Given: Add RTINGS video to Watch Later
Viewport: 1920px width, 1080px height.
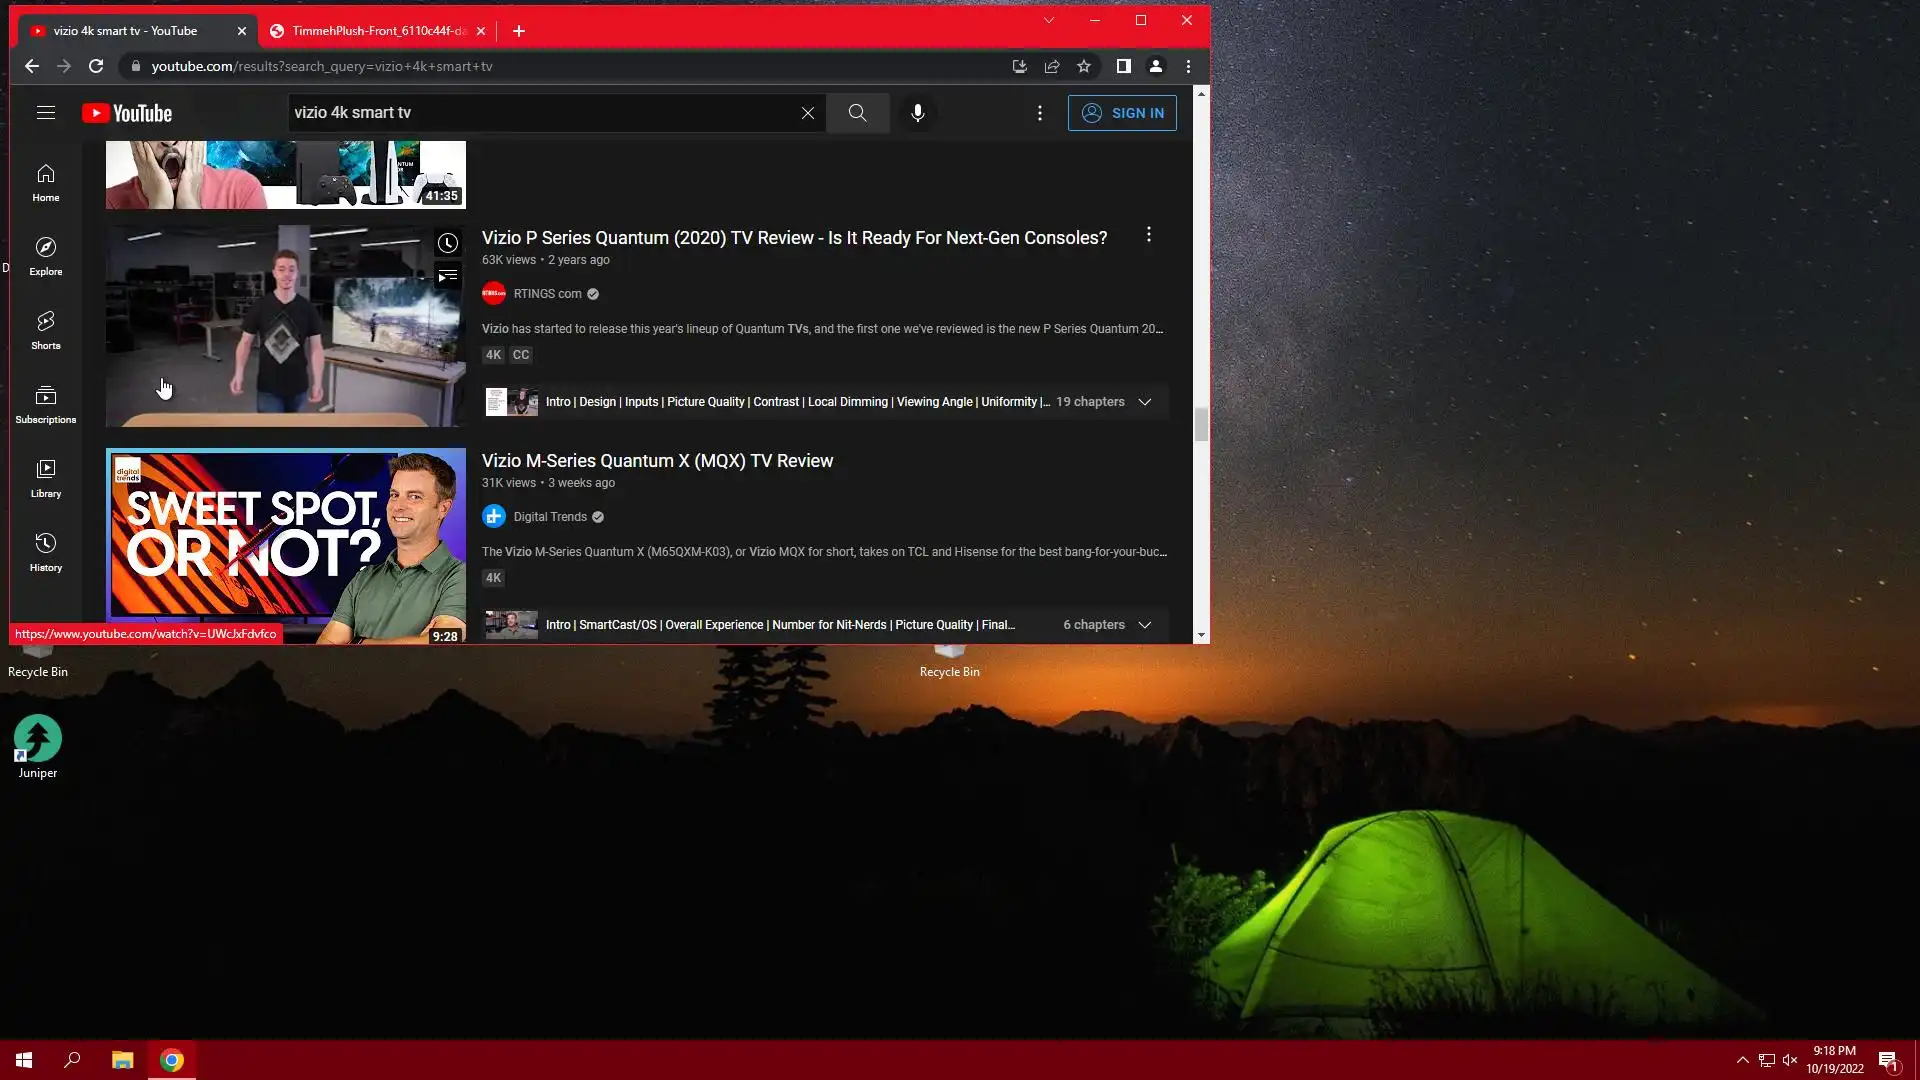Looking at the screenshot, I should coord(447,243).
